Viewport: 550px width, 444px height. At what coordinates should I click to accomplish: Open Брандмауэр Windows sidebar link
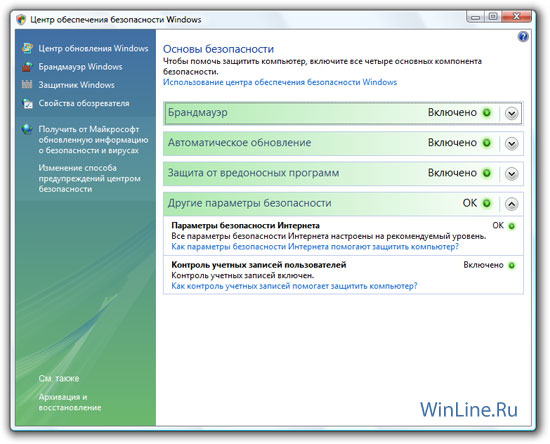[80, 67]
